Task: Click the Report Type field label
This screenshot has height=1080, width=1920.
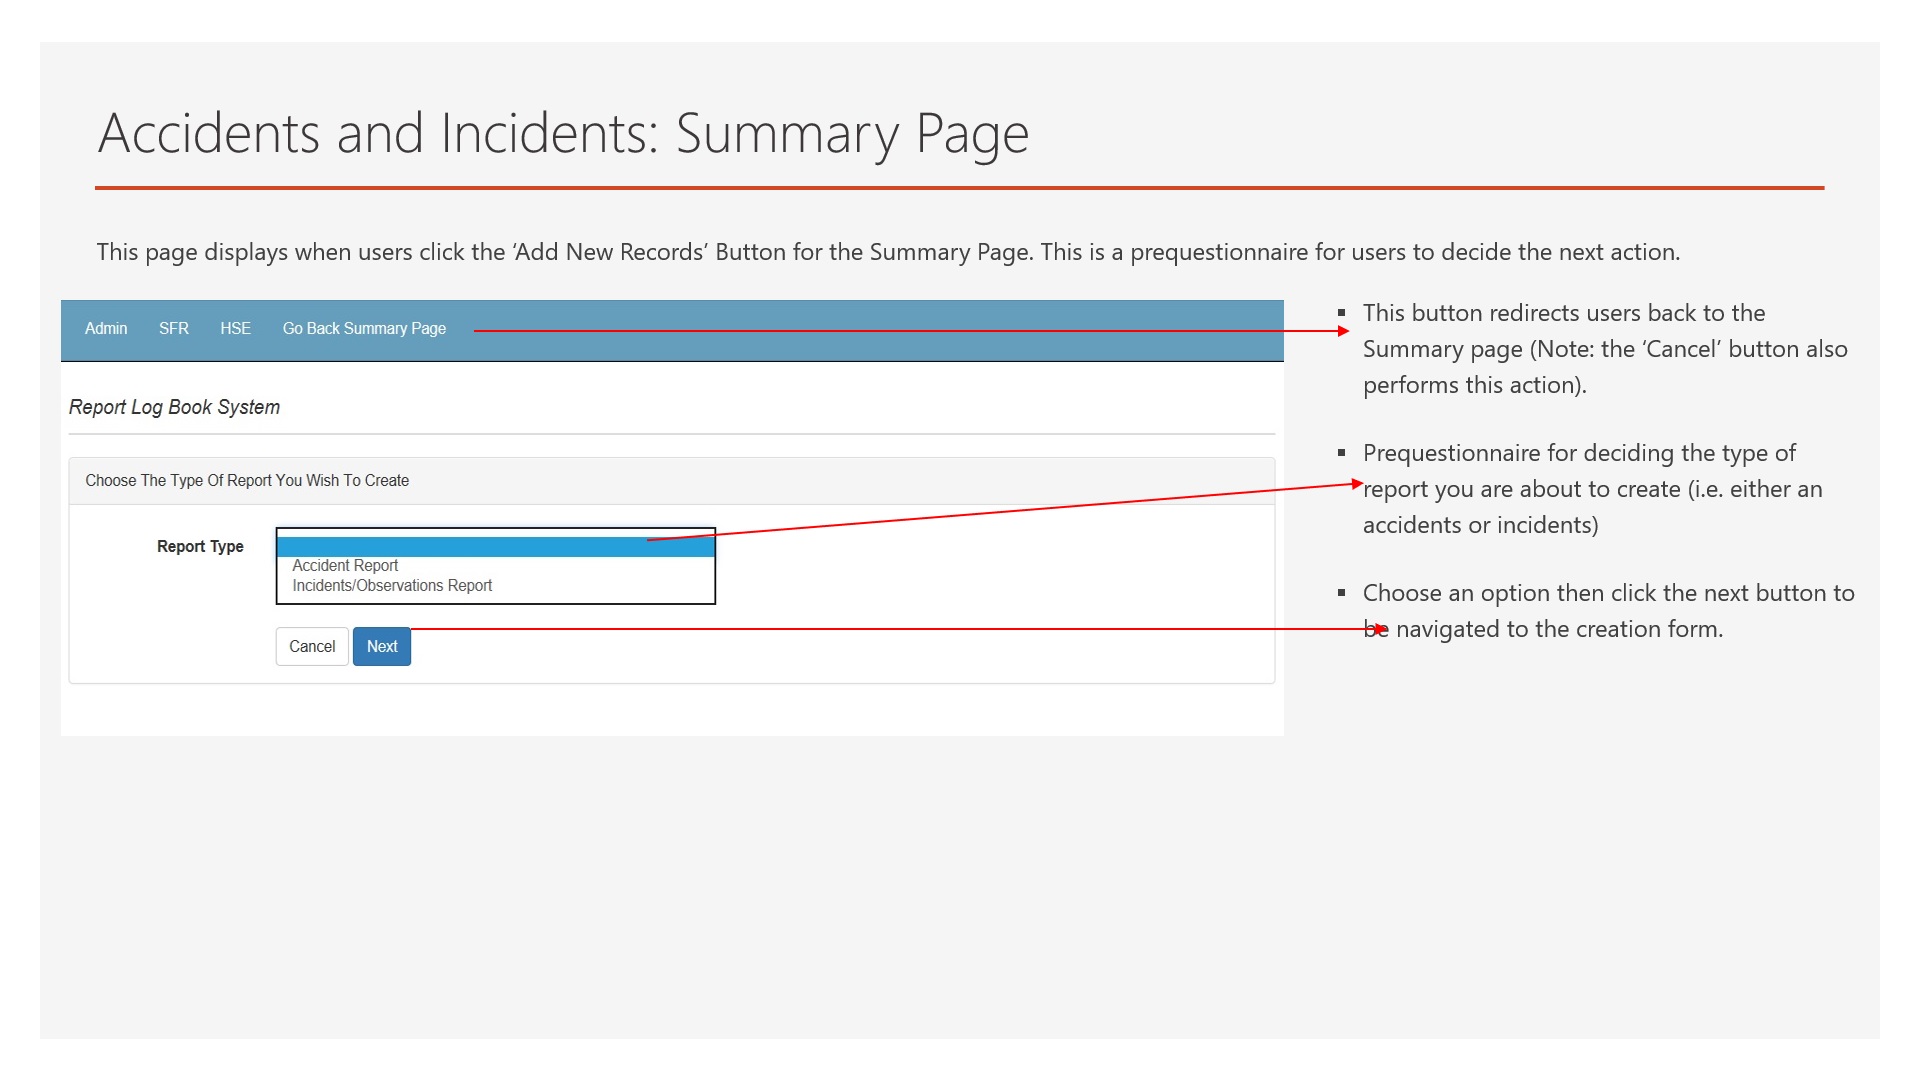Action: tap(200, 547)
